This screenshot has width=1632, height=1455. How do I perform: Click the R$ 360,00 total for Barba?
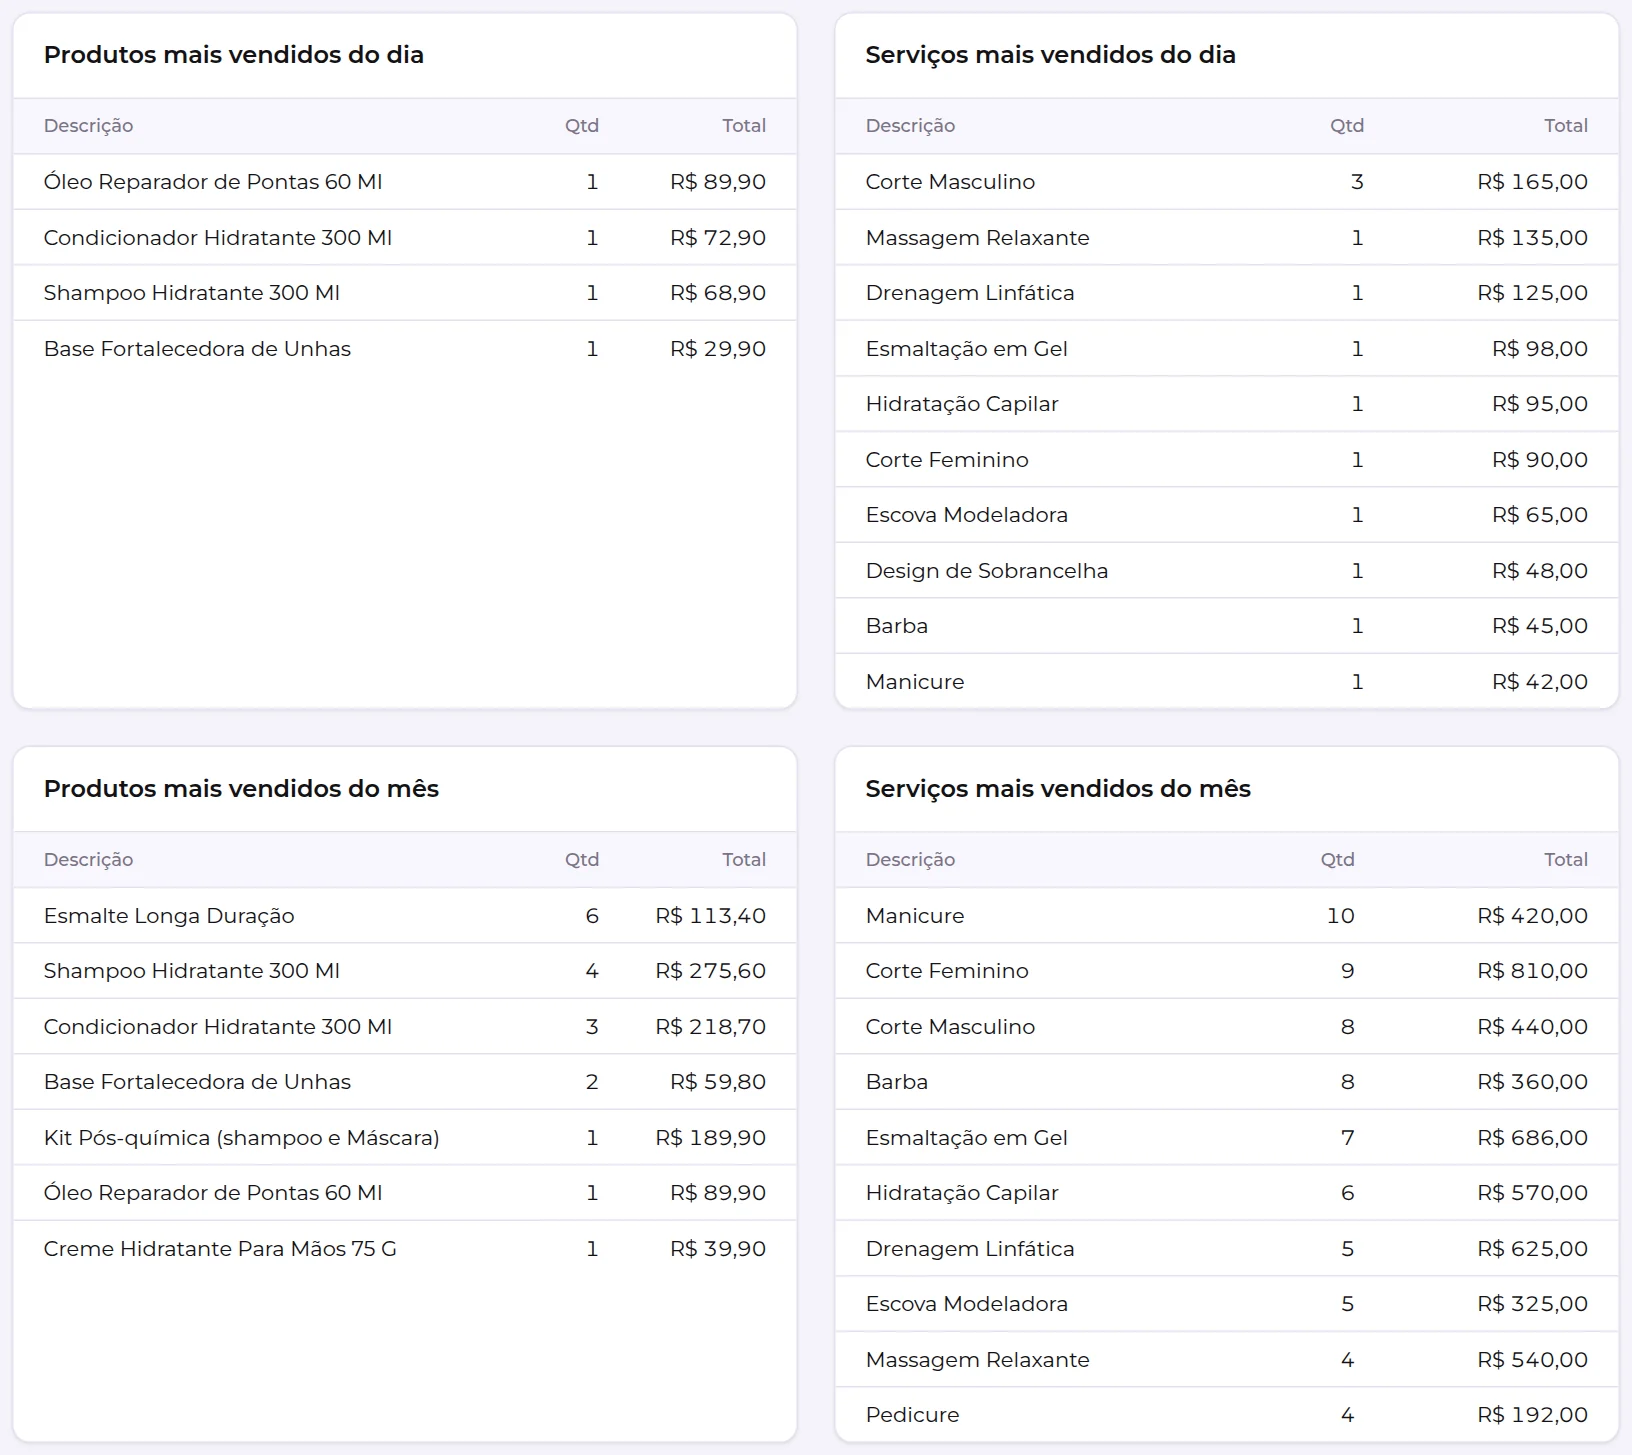pyautogui.click(x=1533, y=1082)
